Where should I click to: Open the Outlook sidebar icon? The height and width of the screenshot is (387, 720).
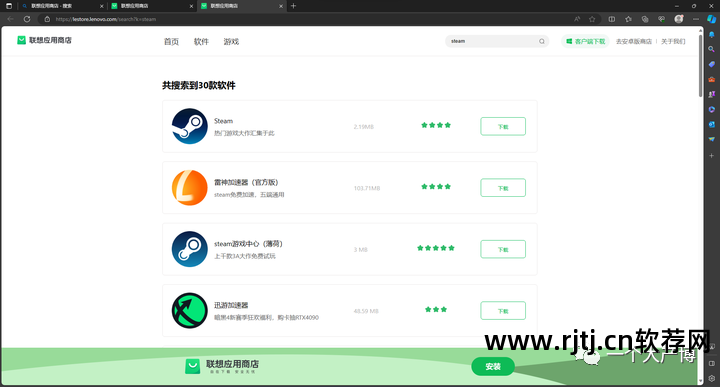pos(711,124)
